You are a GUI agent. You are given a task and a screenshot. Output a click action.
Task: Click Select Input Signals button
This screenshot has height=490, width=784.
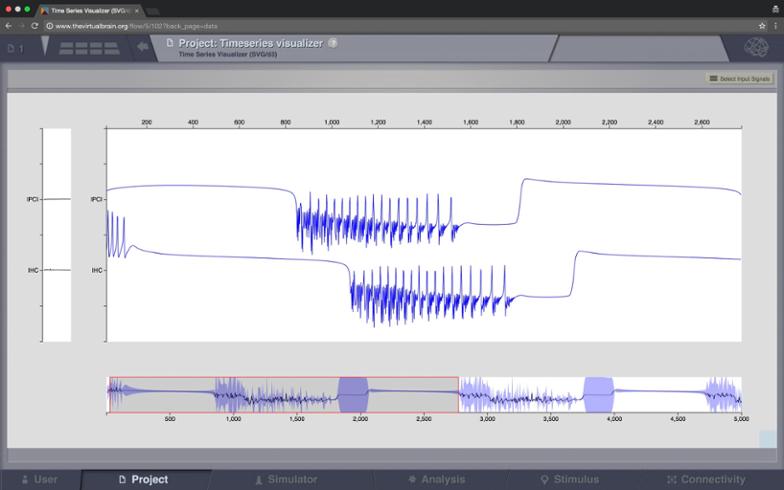(739, 78)
